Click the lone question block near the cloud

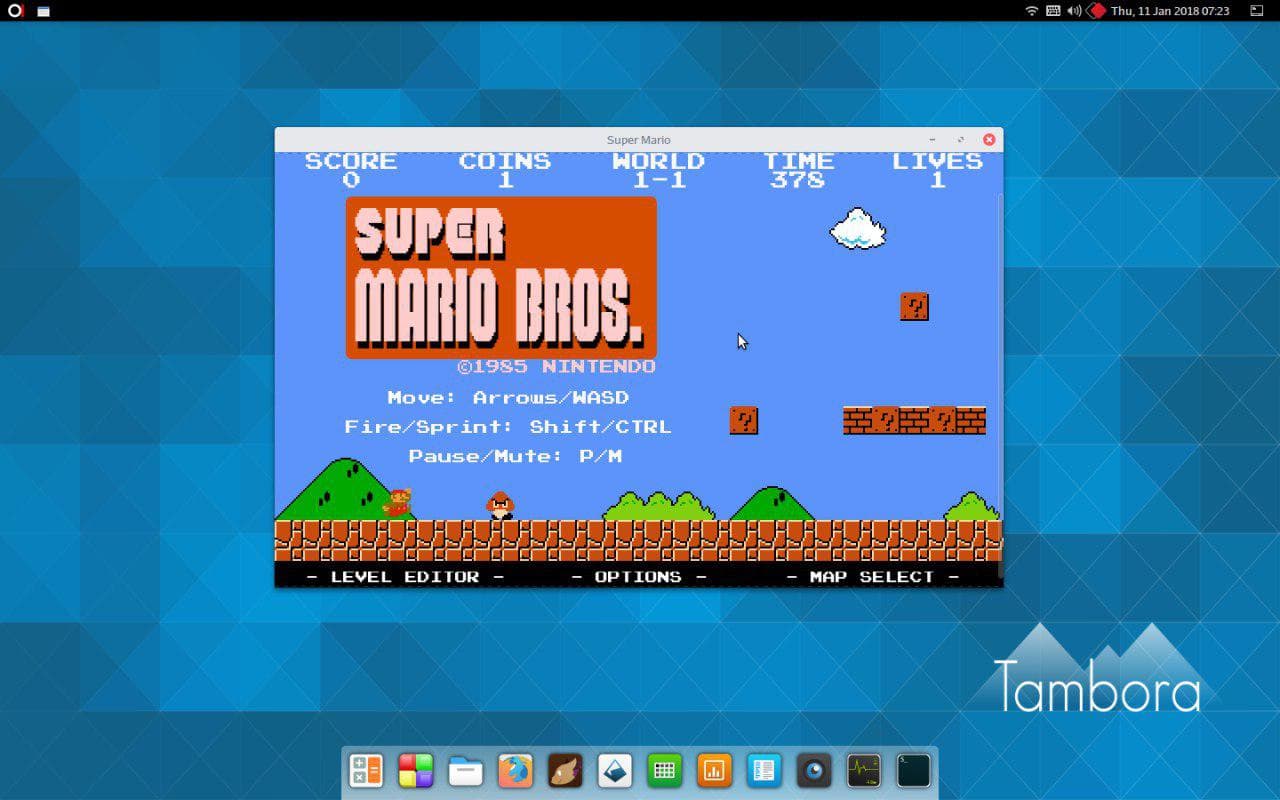(x=914, y=306)
